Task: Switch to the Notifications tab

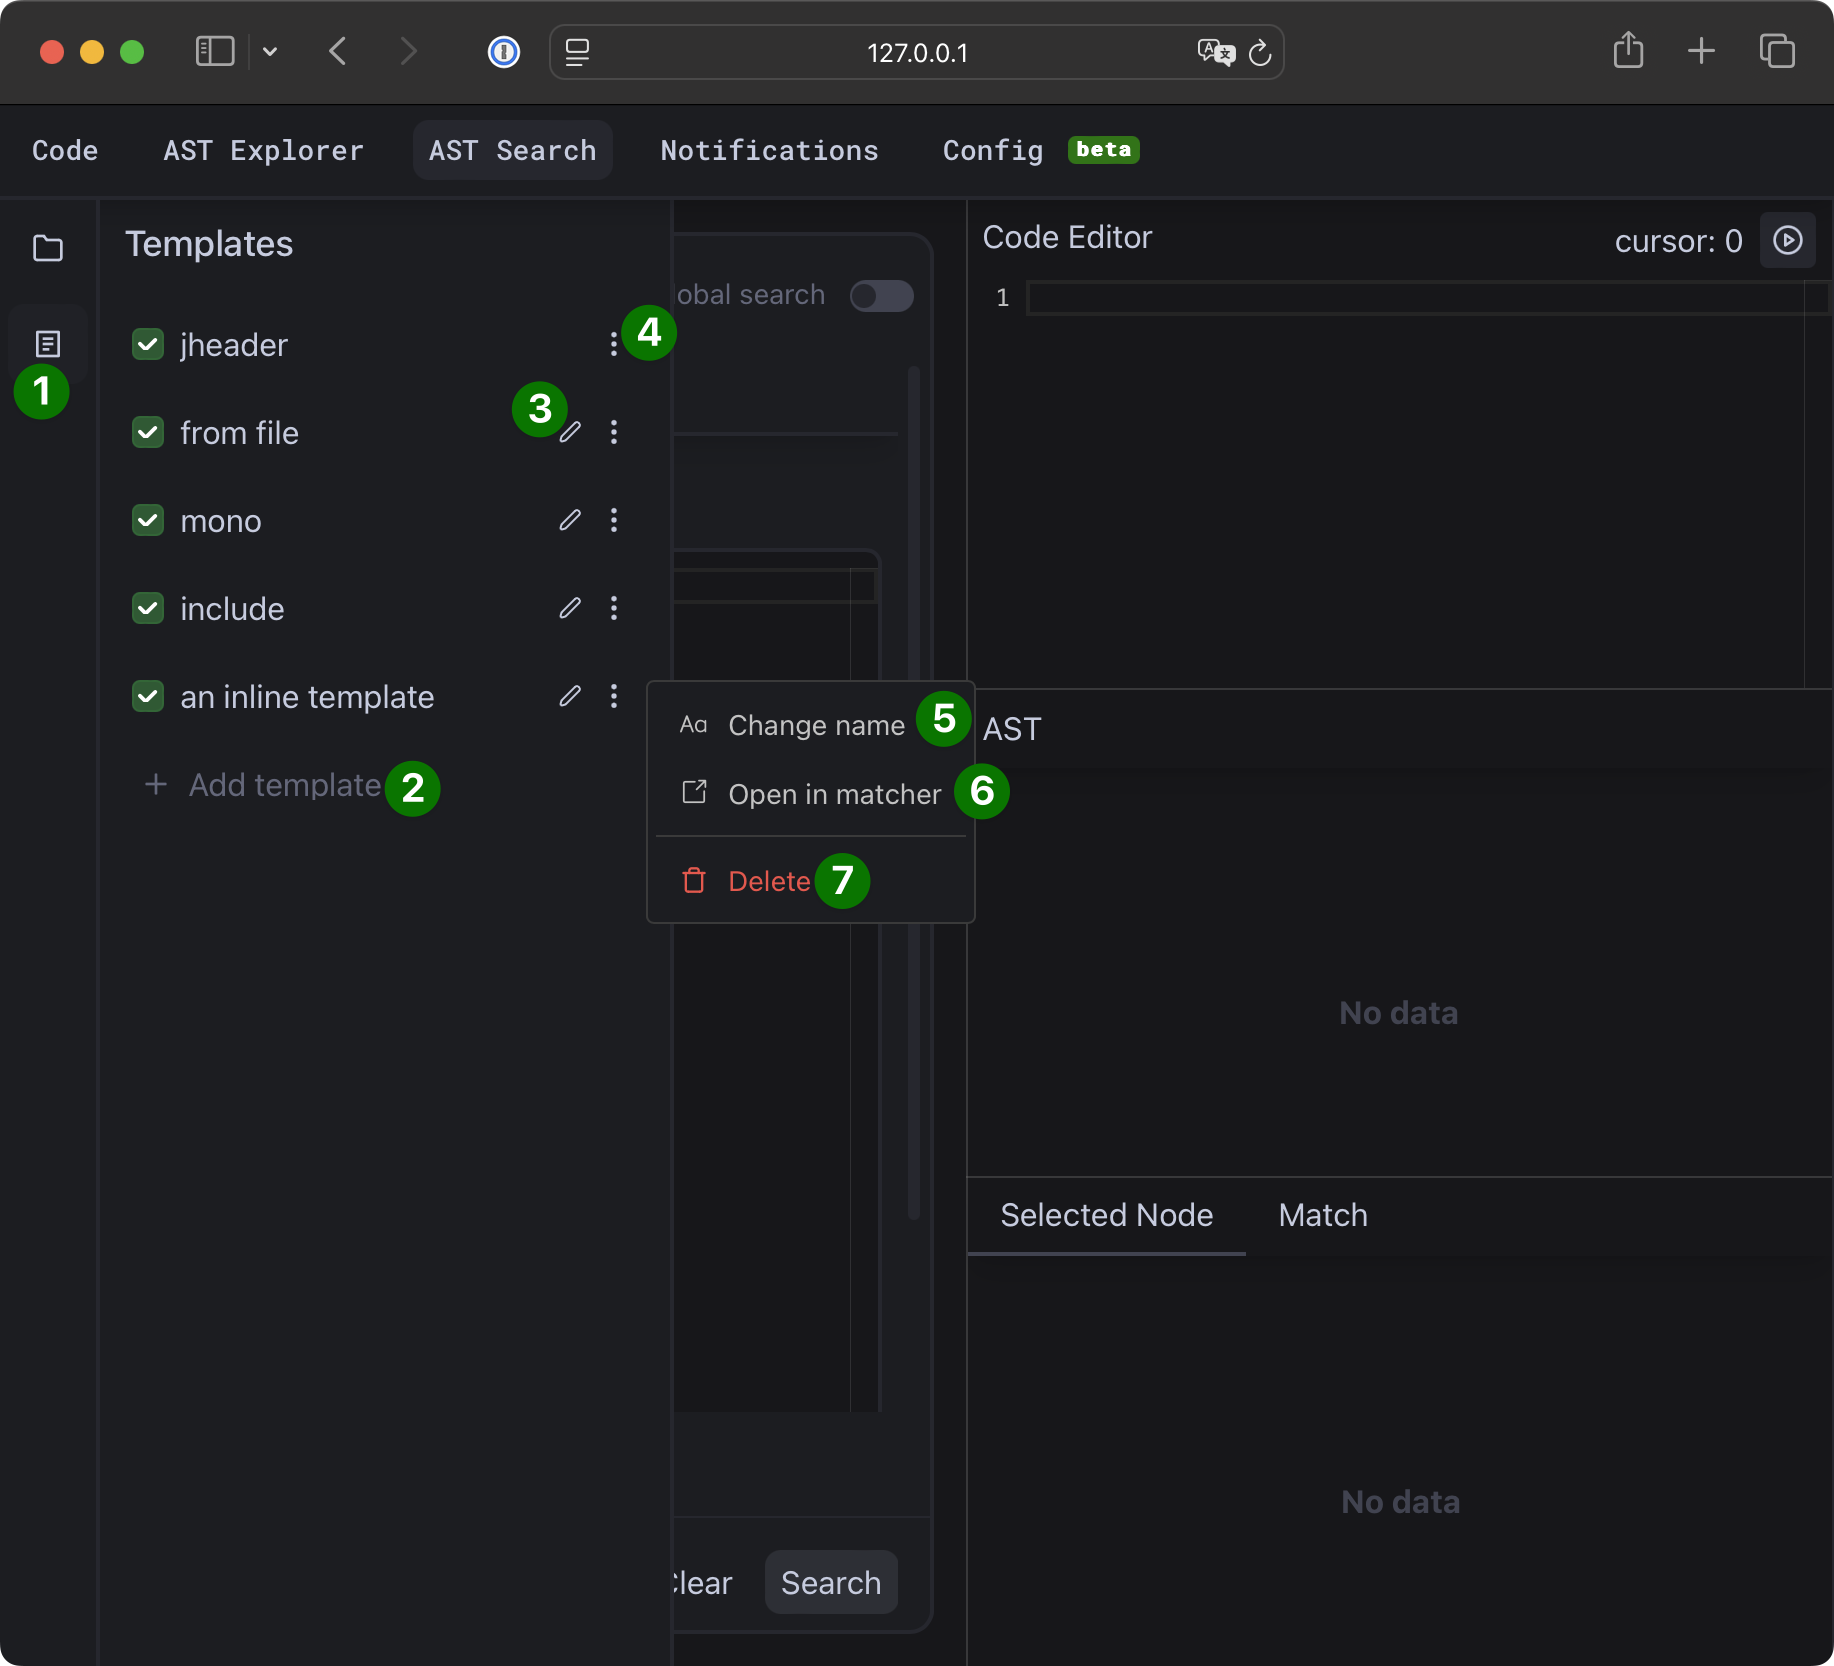Action: pos(769,150)
